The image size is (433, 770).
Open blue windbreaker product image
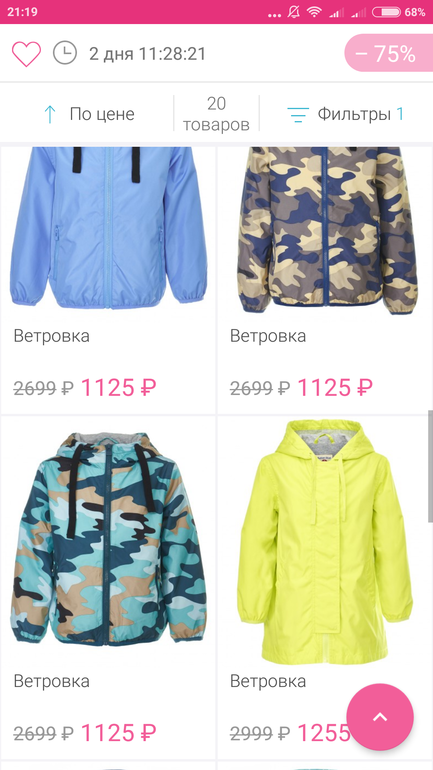point(108,228)
